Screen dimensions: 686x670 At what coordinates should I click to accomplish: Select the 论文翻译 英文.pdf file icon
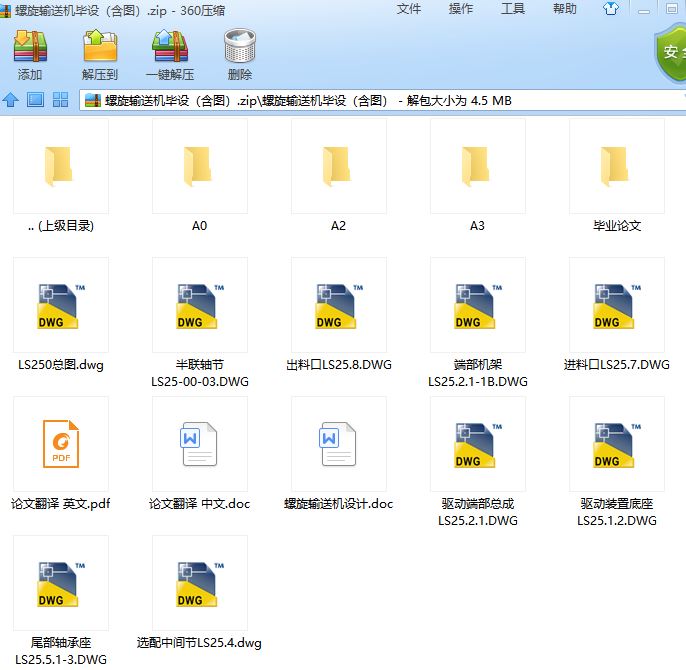(x=61, y=444)
